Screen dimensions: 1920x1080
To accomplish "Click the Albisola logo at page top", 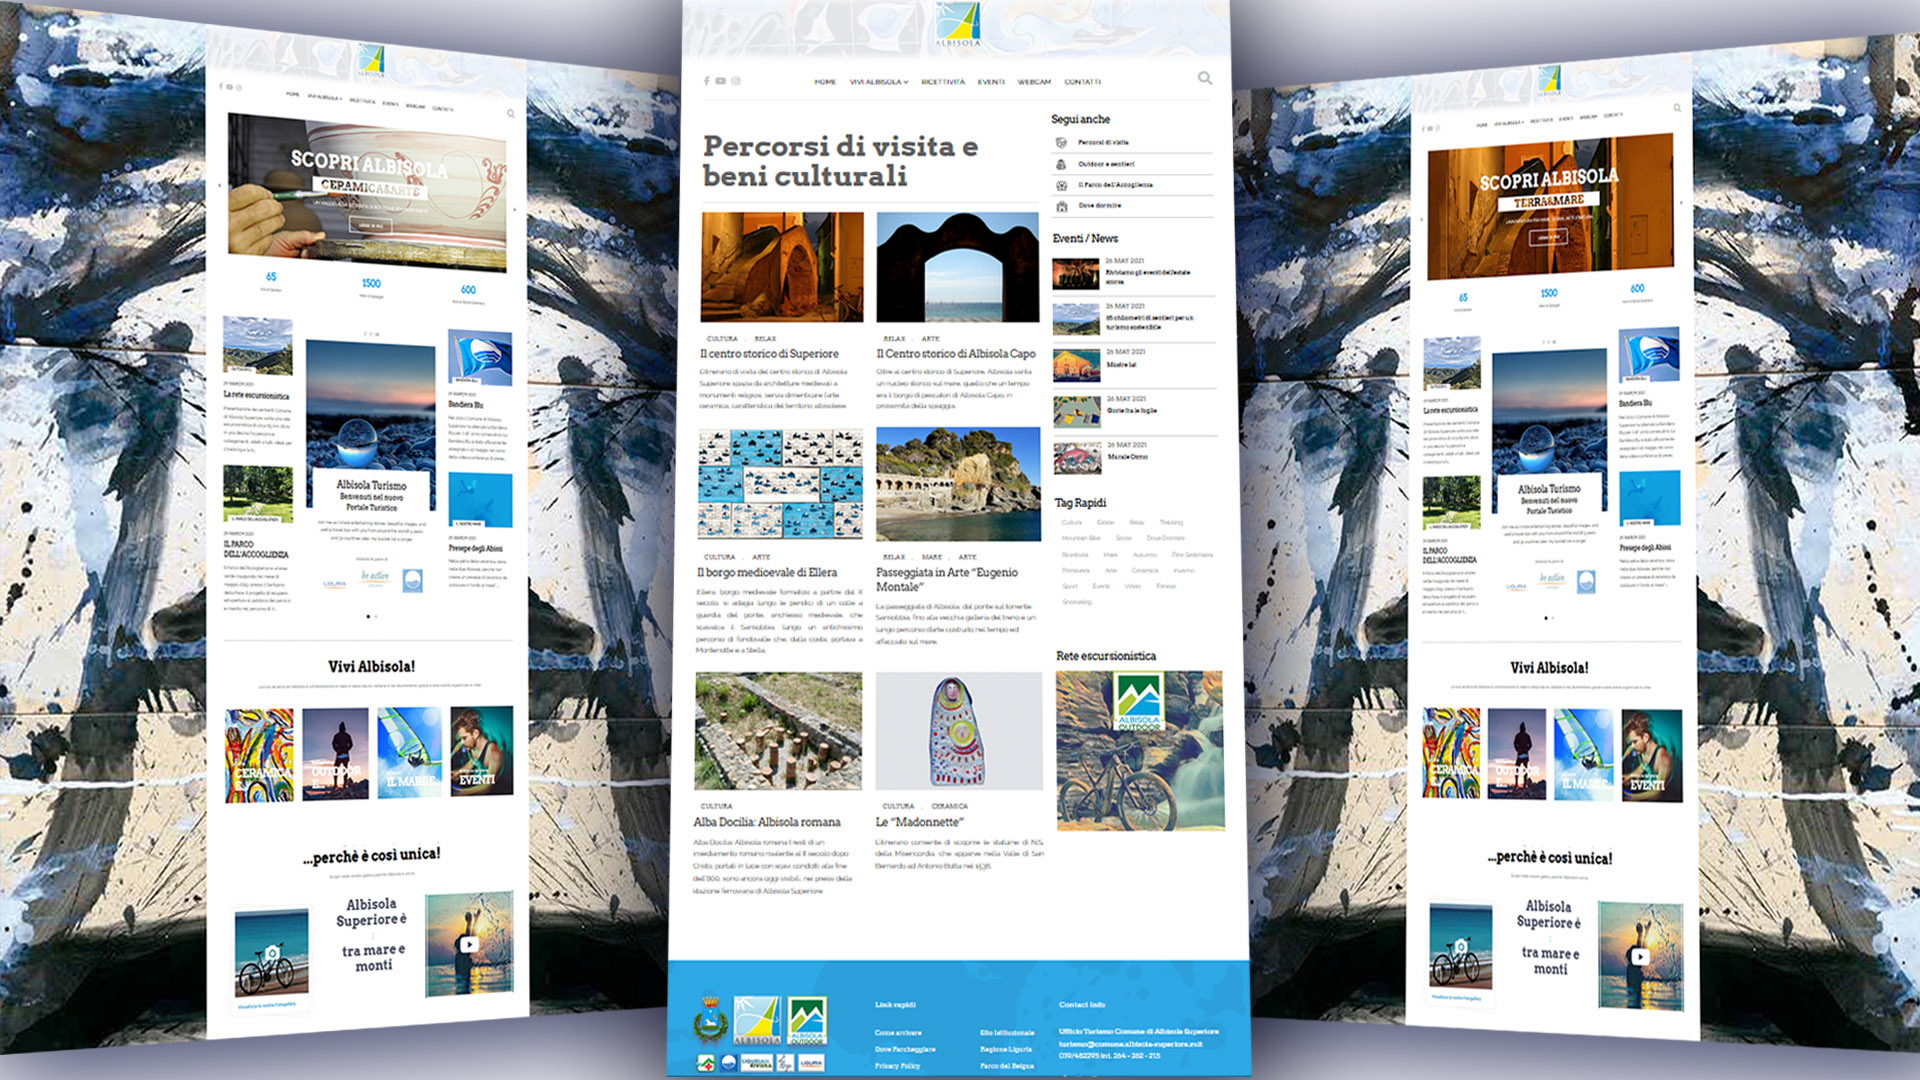I will (958, 25).
